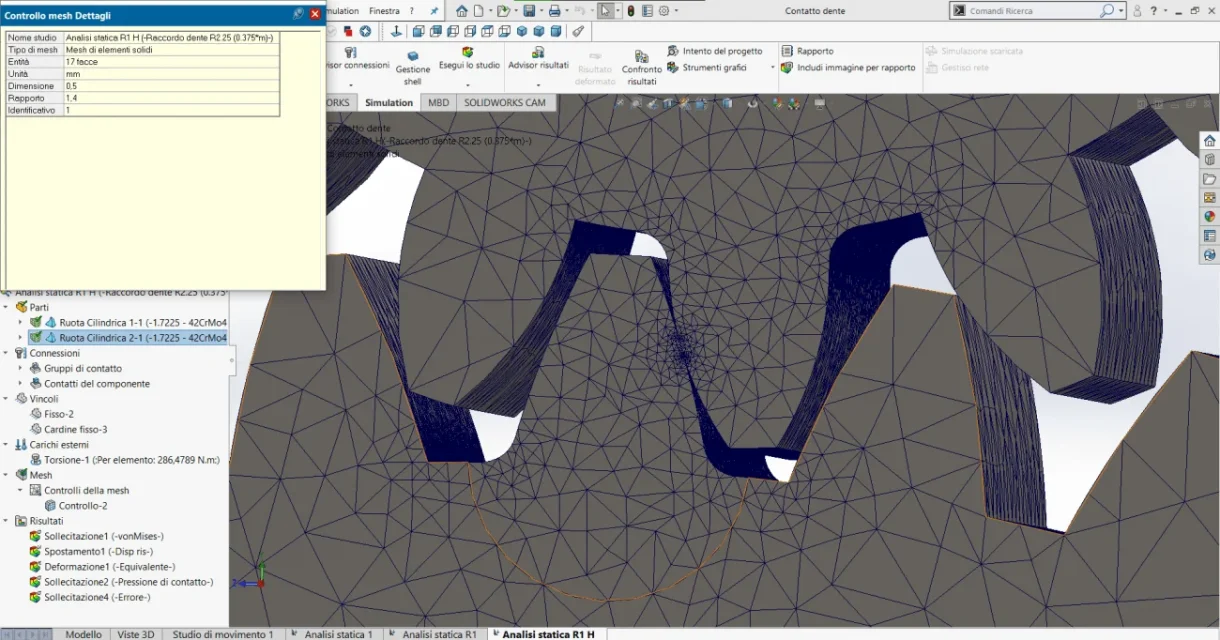Click the home icon in top toolbar
The image size is (1220, 640).
pyautogui.click(x=461, y=11)
